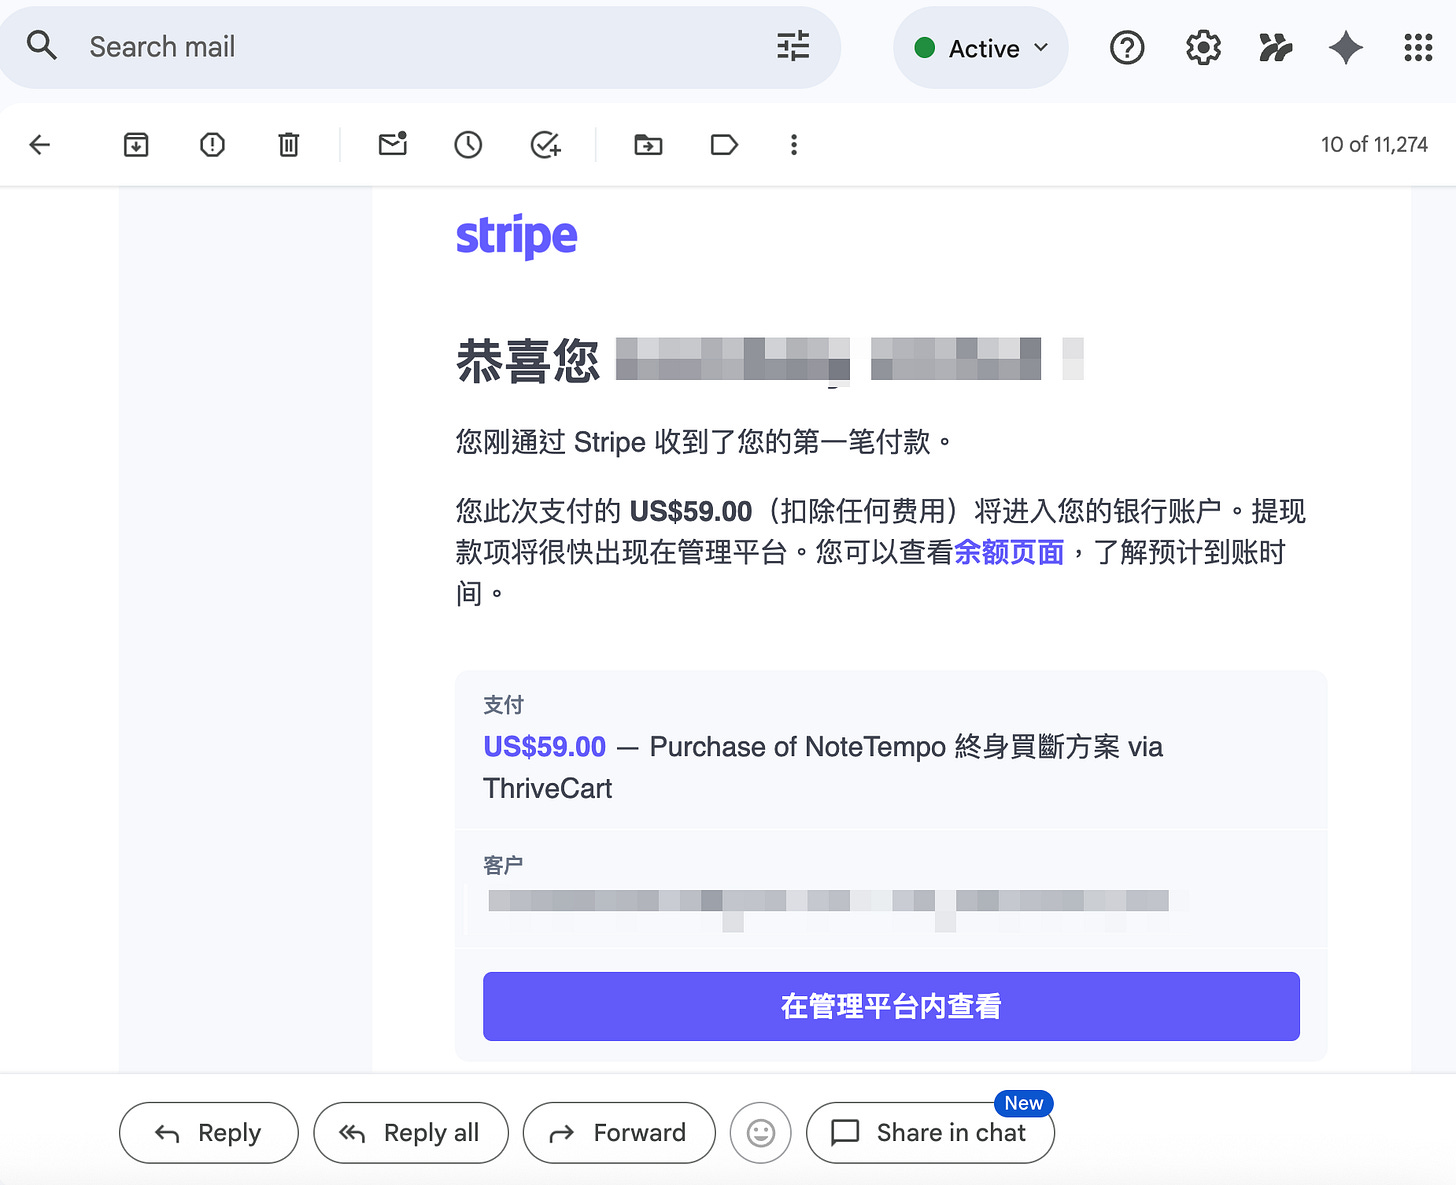1456x1185 pixels.
Task: Archive this email
Action: [136, 145]
